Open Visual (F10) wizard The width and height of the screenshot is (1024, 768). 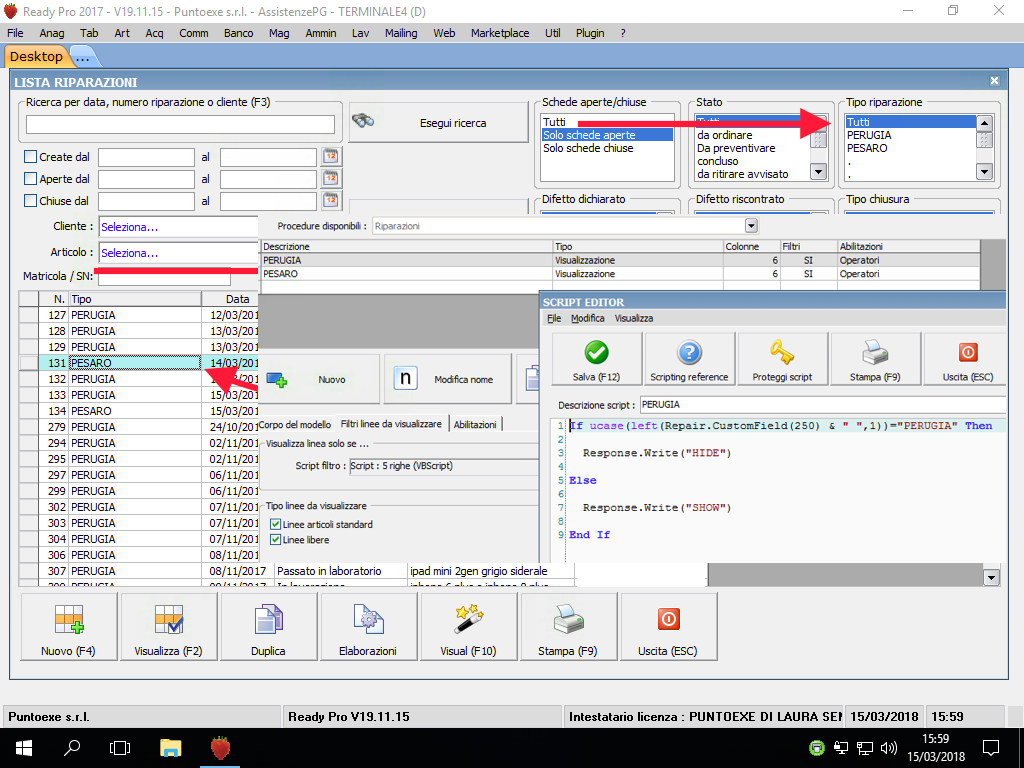click(x=468, y=627)
